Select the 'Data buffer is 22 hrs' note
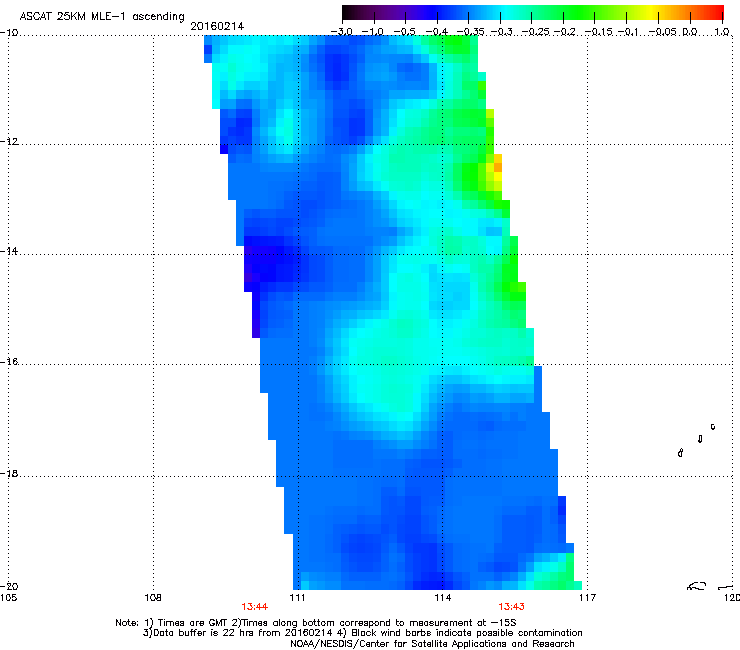Viewport: 740px width, 650px height. [201, 633]
